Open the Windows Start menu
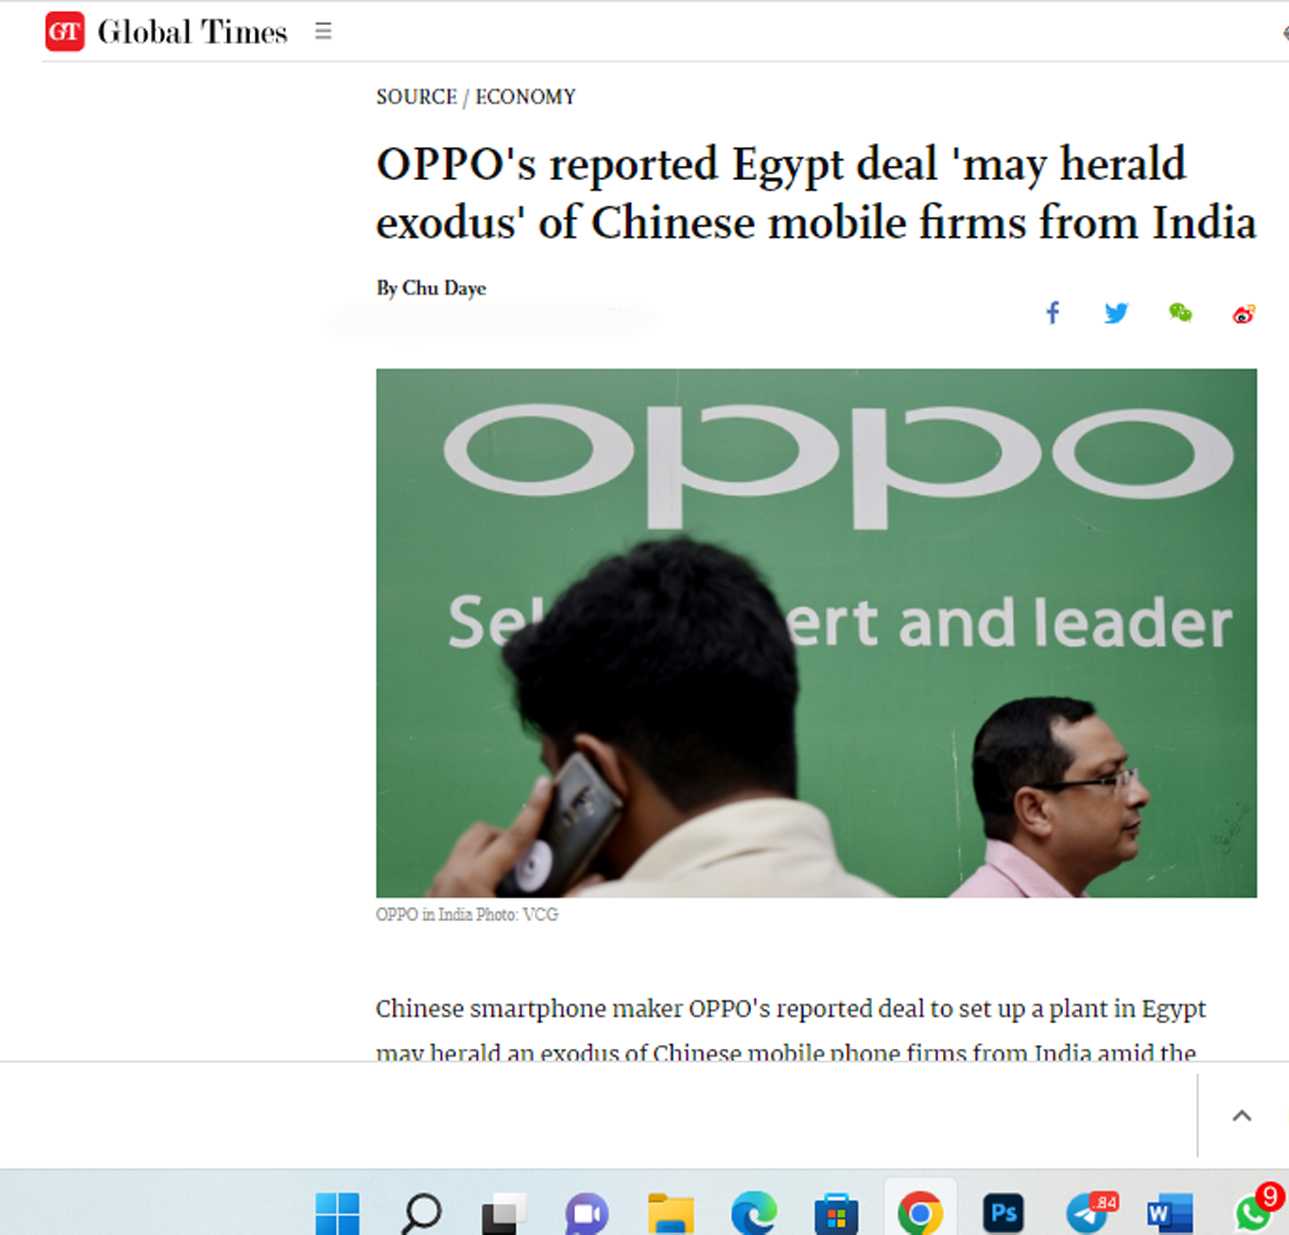Viewport: 1289px width, 1235px height. point(337,1213)
